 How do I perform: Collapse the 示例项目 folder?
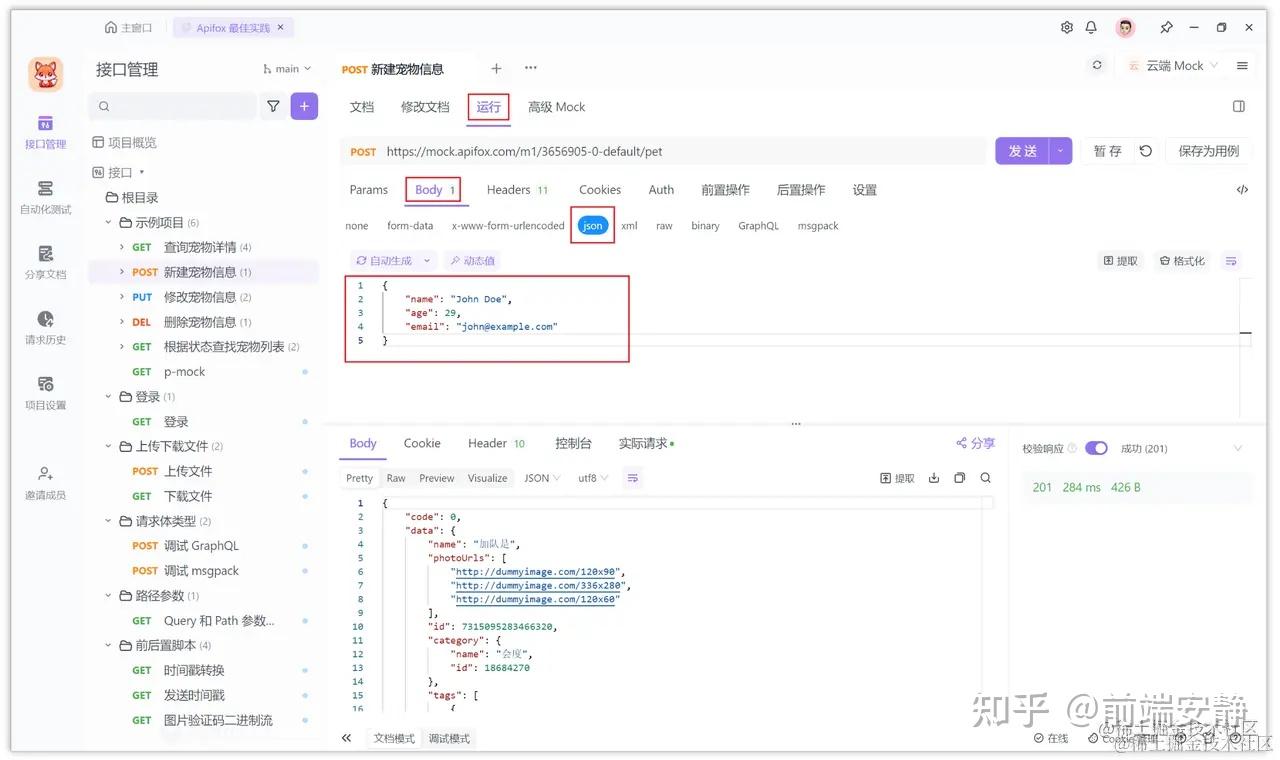click(x=108, y=222)
